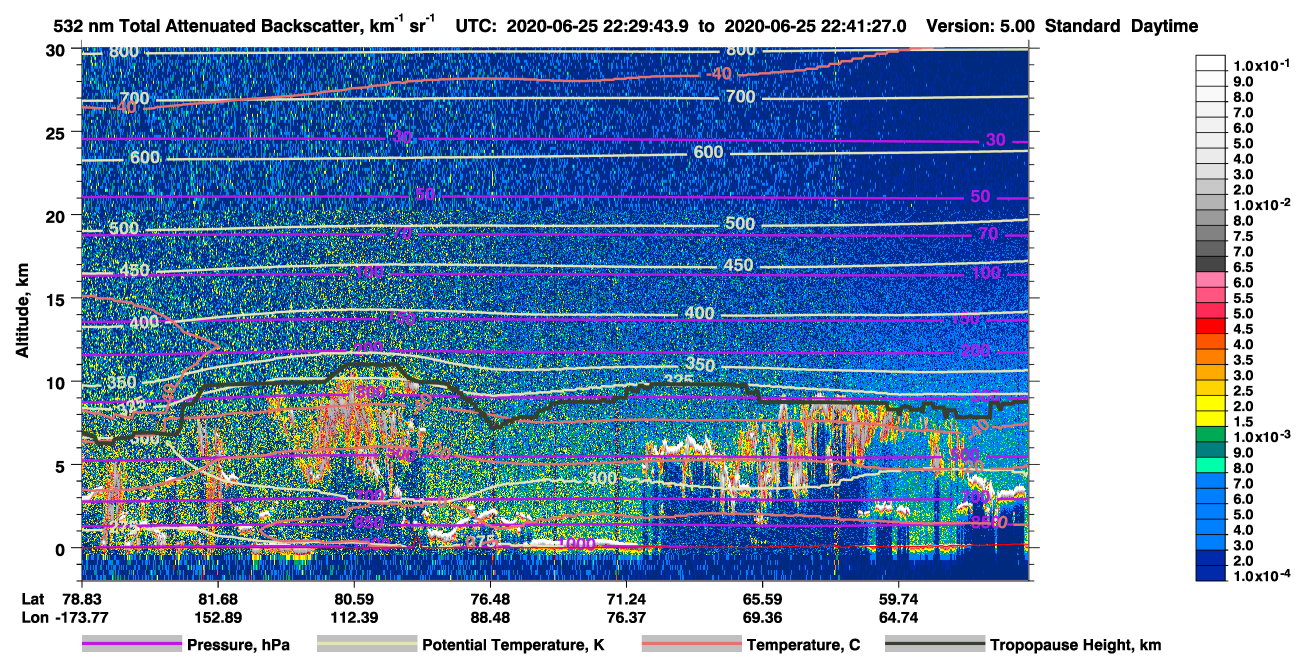Click the pale Potential Temperature line sample in legend

click(366, 645)
